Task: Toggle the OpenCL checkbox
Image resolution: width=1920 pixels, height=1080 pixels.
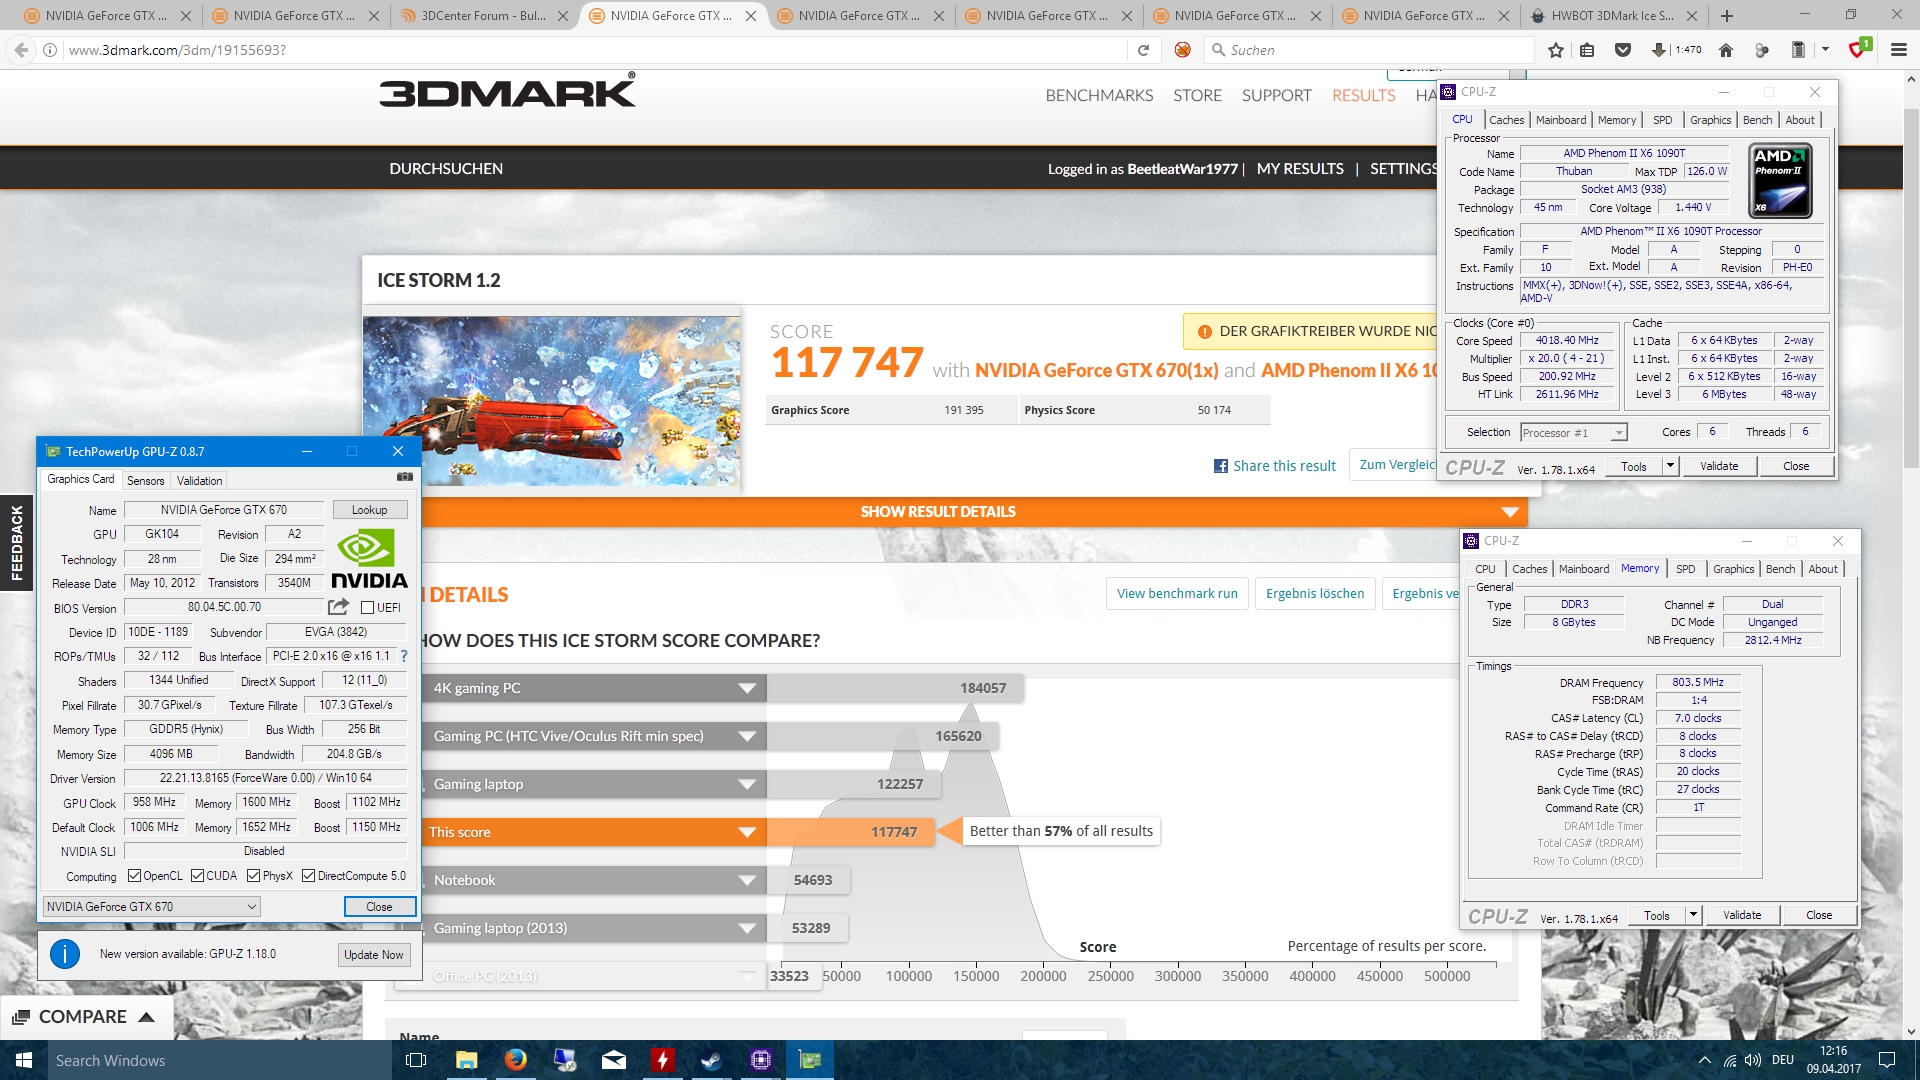Action: point(135,876)
